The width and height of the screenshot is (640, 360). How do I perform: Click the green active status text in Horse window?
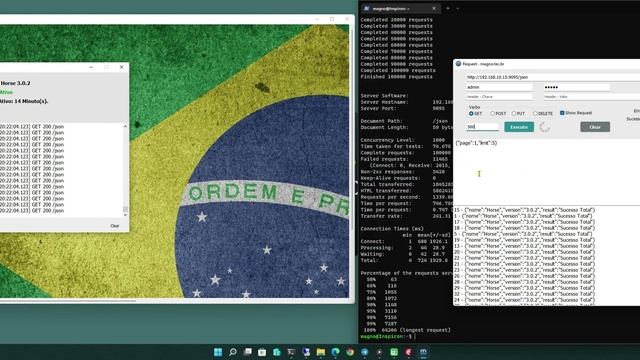click(x=6, y=92)
